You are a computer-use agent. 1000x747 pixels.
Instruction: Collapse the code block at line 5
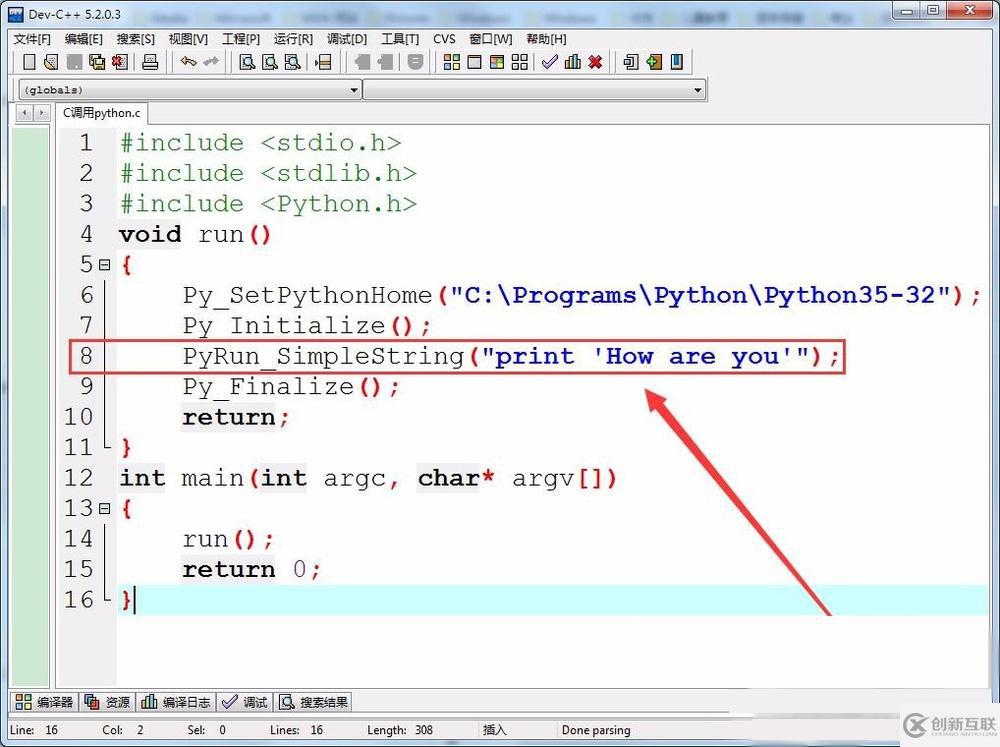pos(105,264)
